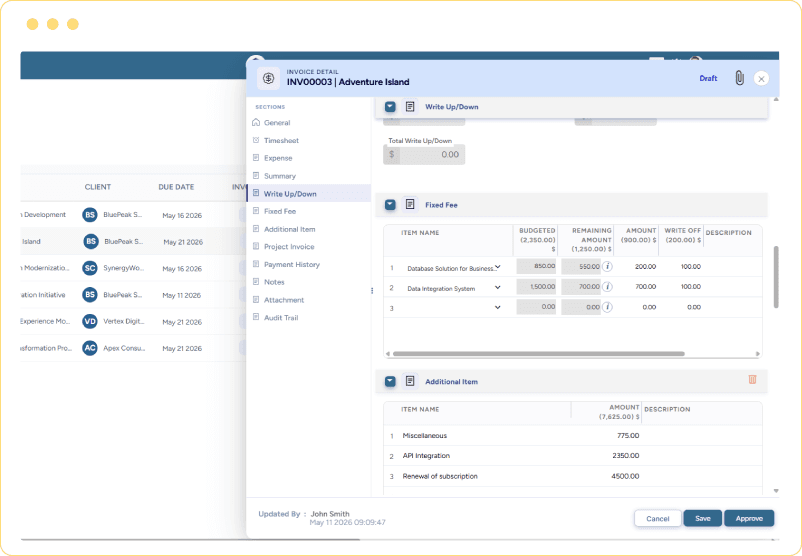Click the Timesheet clock icon in sections
802x556 pixels.
[x=256, y=140]
